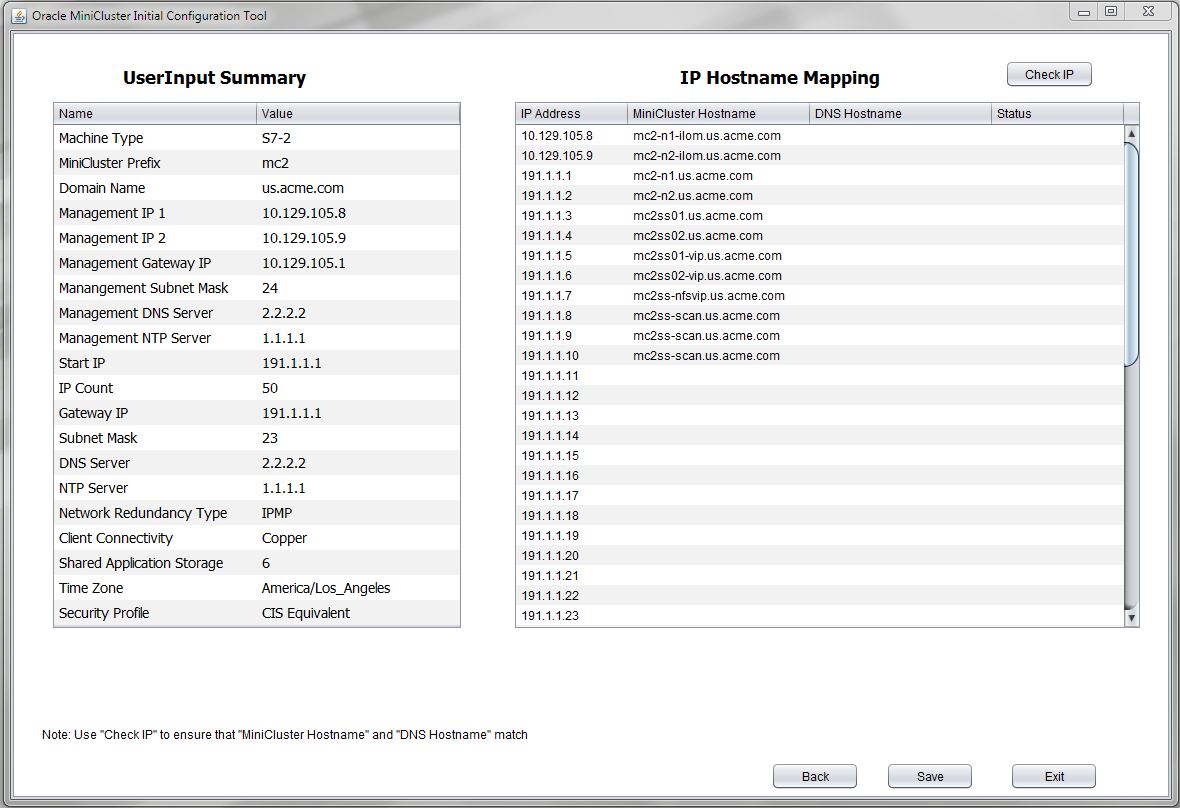Click the Subnet Mask value 23

269,438
